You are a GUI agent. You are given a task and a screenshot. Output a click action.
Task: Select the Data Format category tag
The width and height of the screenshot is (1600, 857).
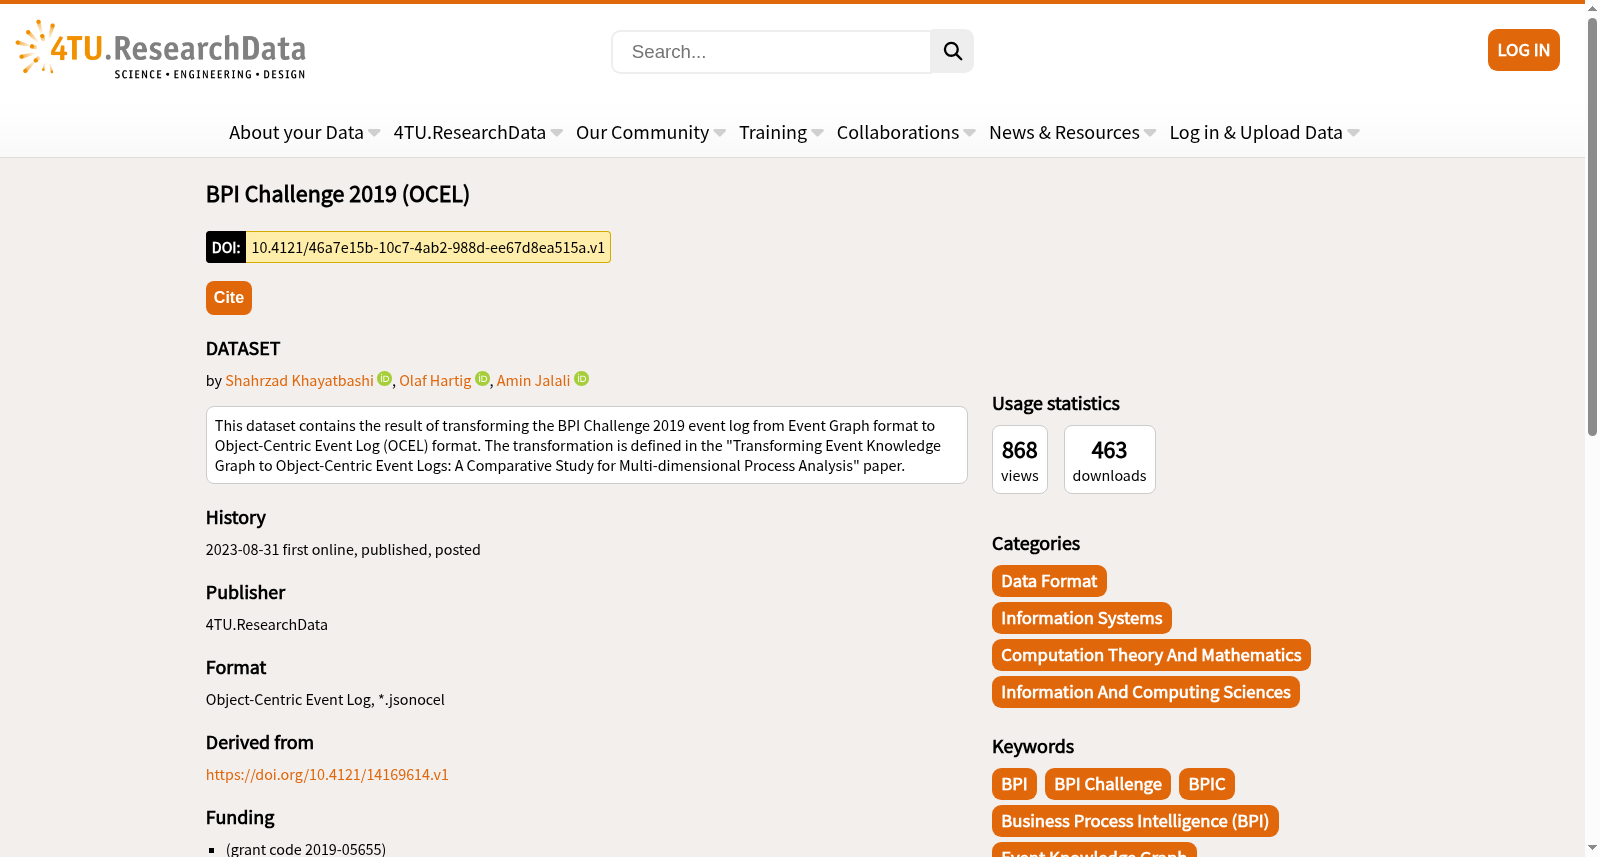point(1049,581)
